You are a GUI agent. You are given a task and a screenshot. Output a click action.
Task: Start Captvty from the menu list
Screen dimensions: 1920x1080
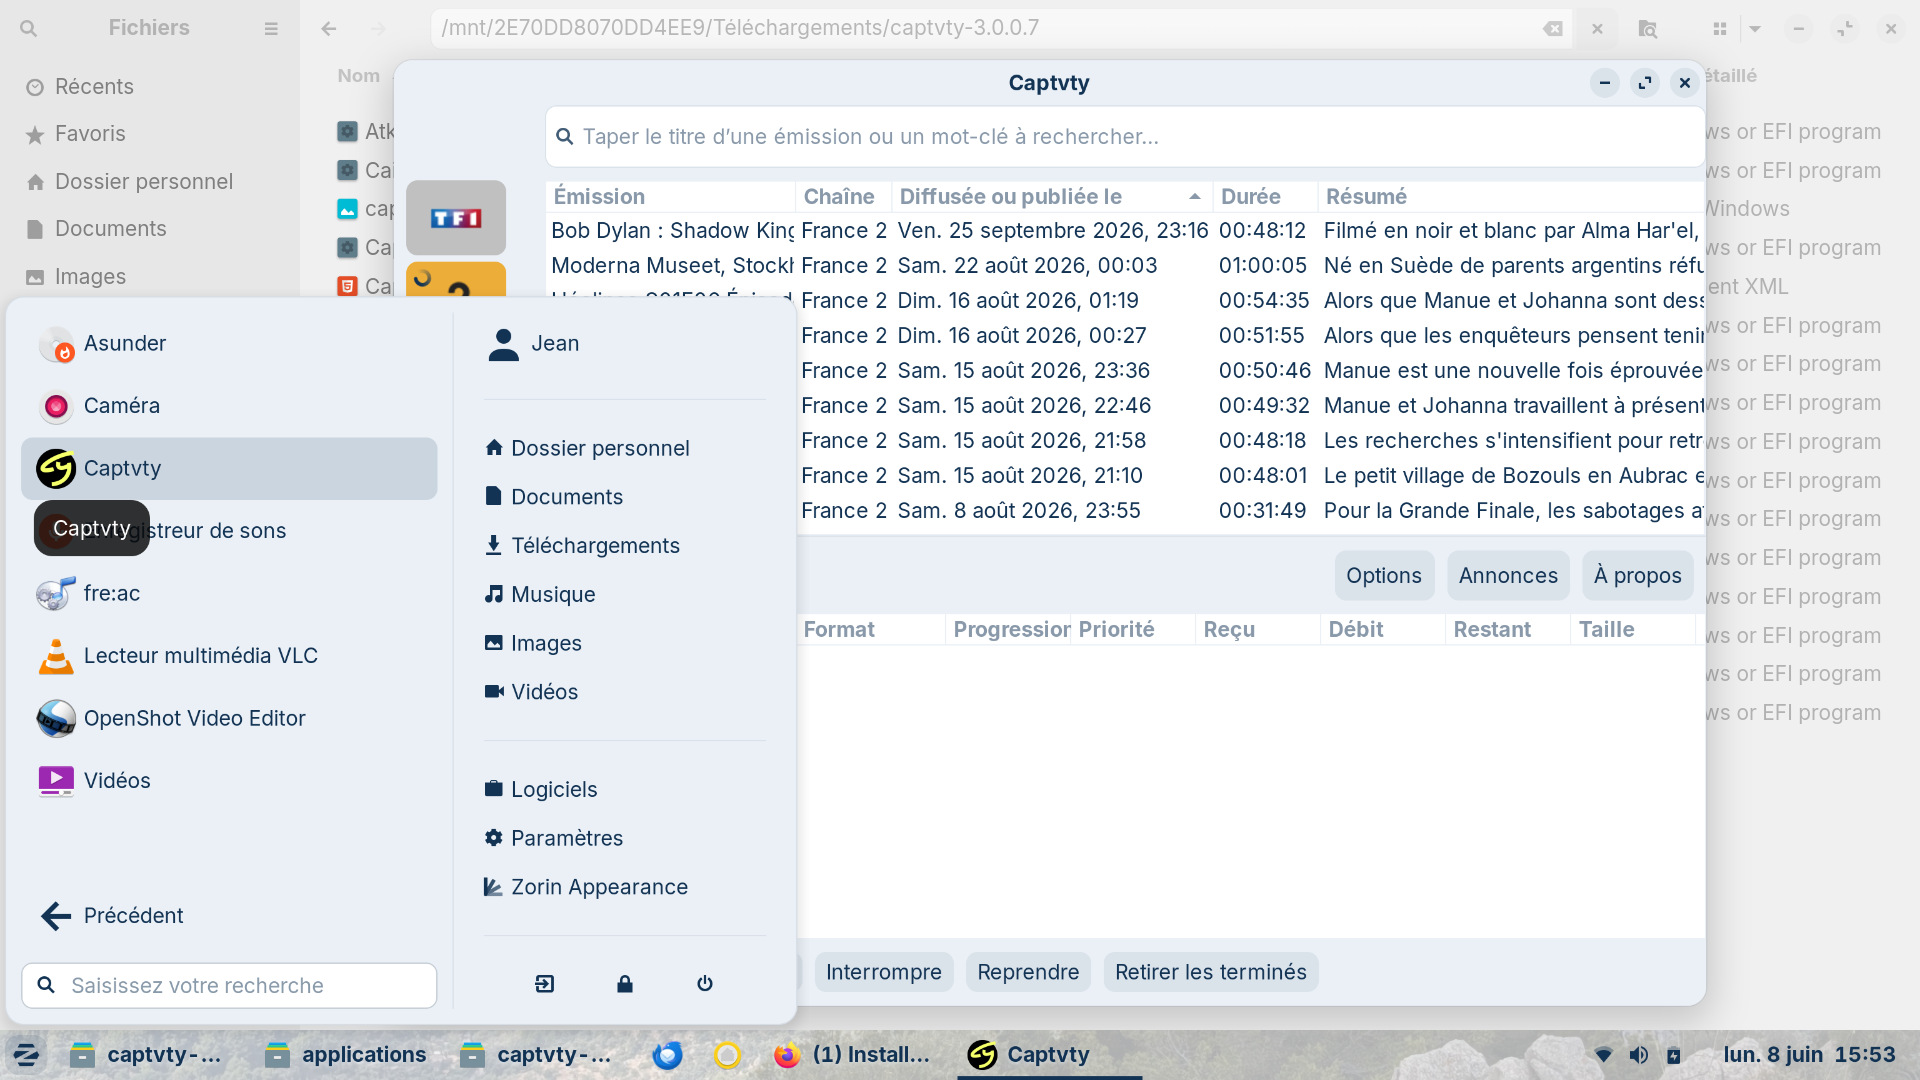(x=229, y=468)
